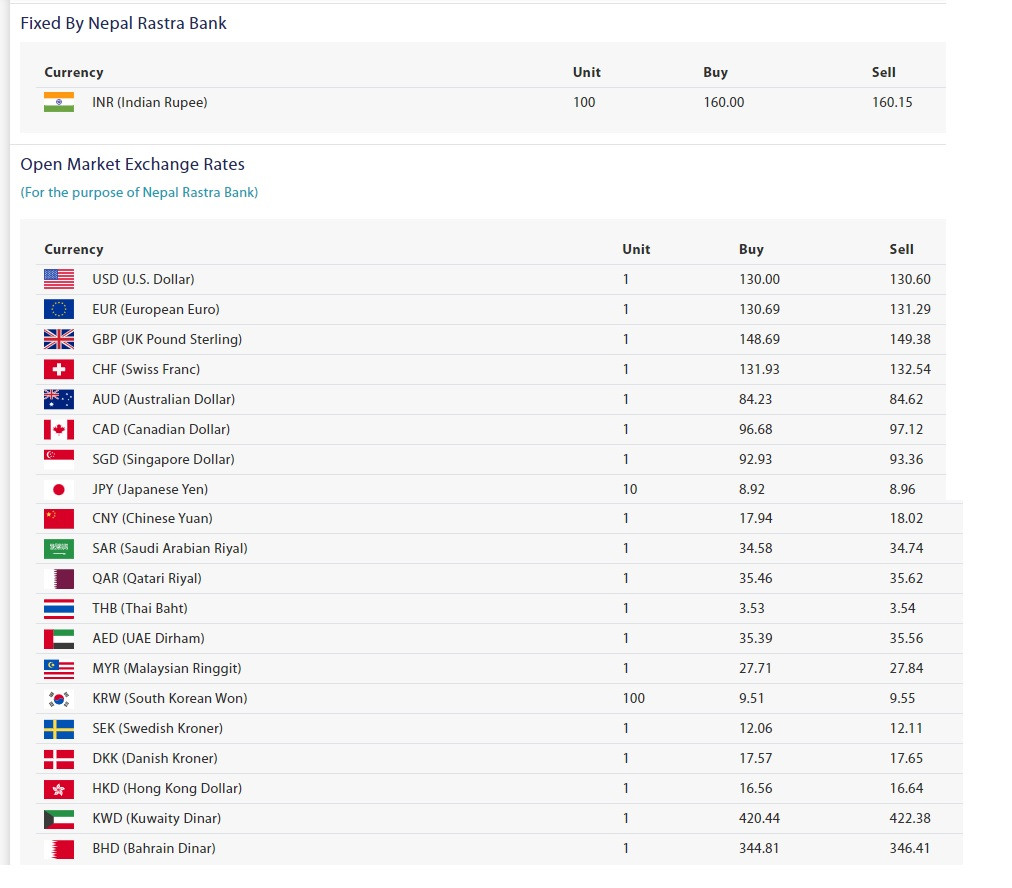1012x888 pixels.
Task: Click the Hong Kong flag icon
Action: coord(59,789)
